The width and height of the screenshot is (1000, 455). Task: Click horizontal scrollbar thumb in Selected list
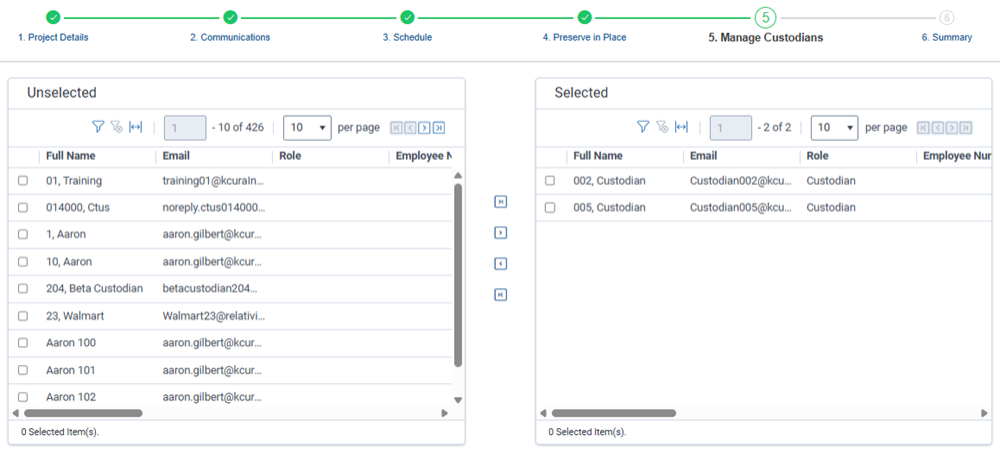point(614,414)
